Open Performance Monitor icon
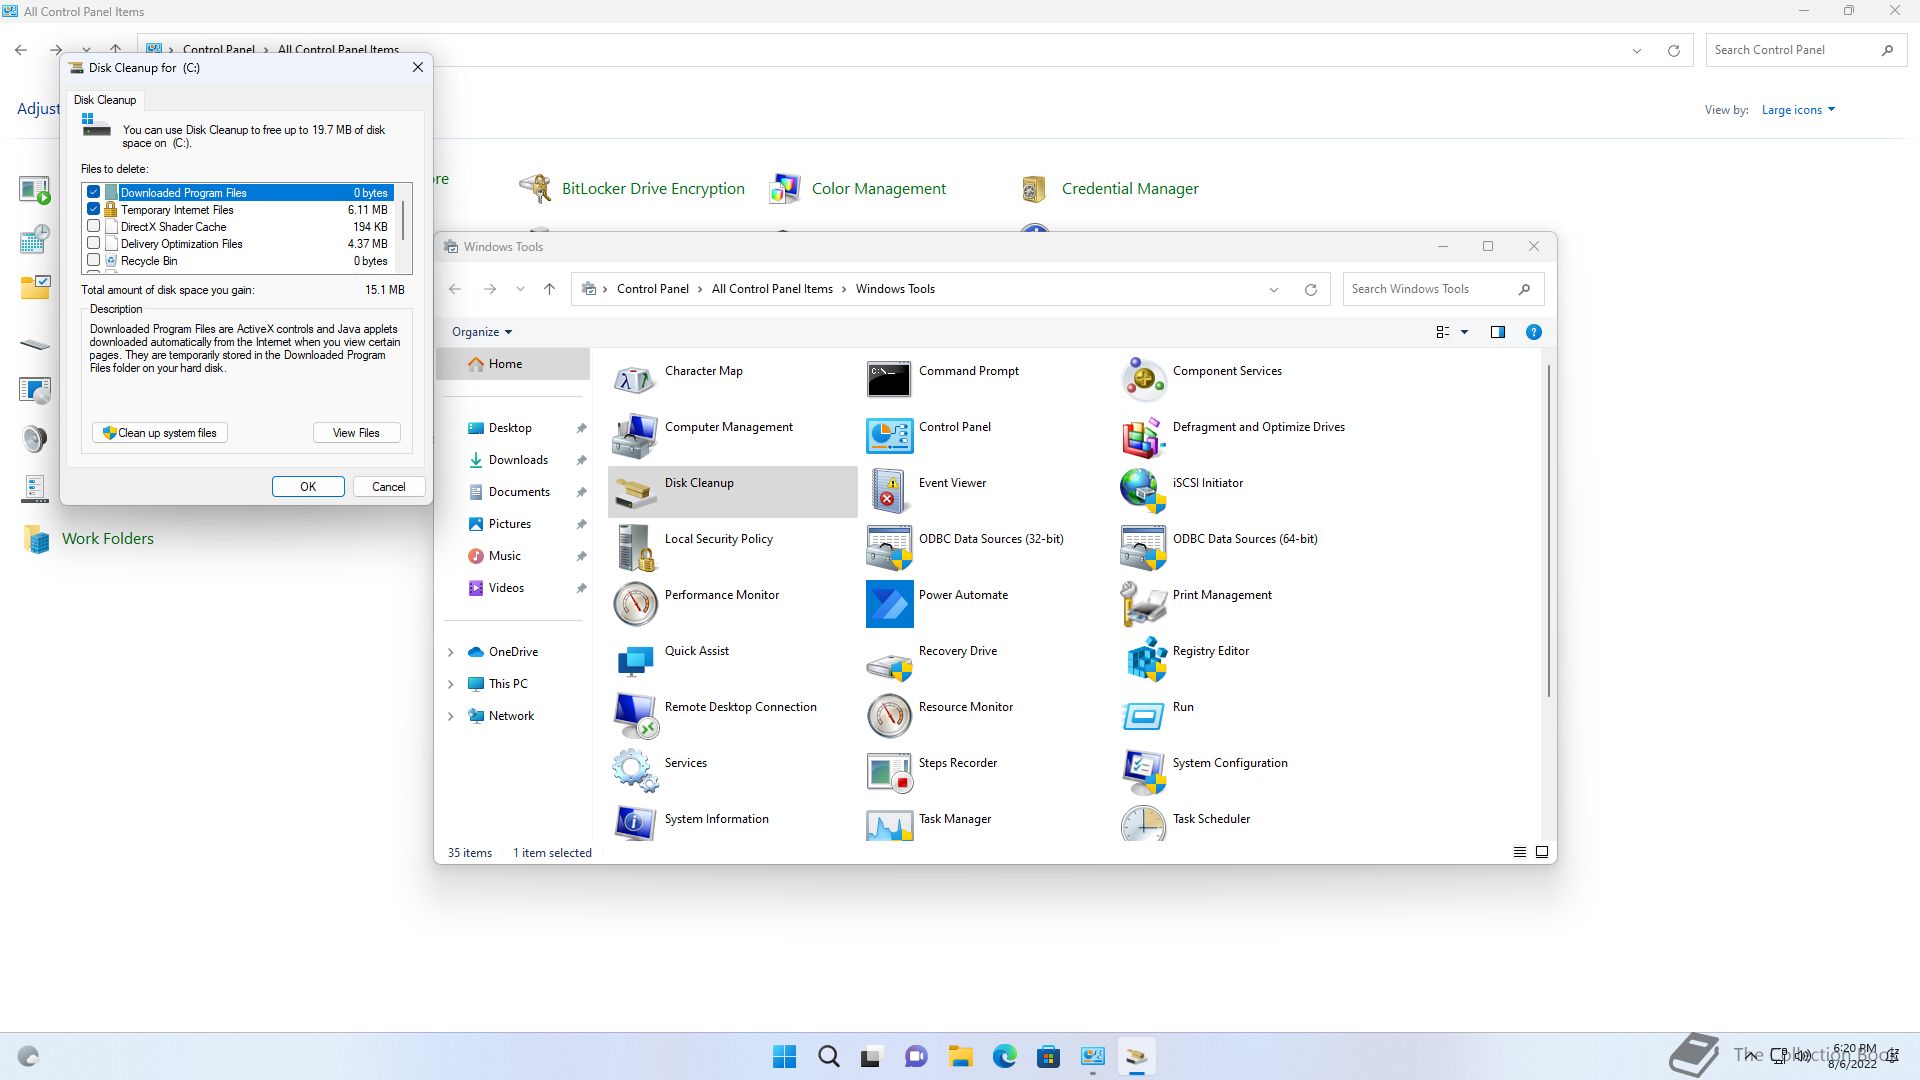The height and width of the screenshot is (1080, 1920). tap(634, 603)
